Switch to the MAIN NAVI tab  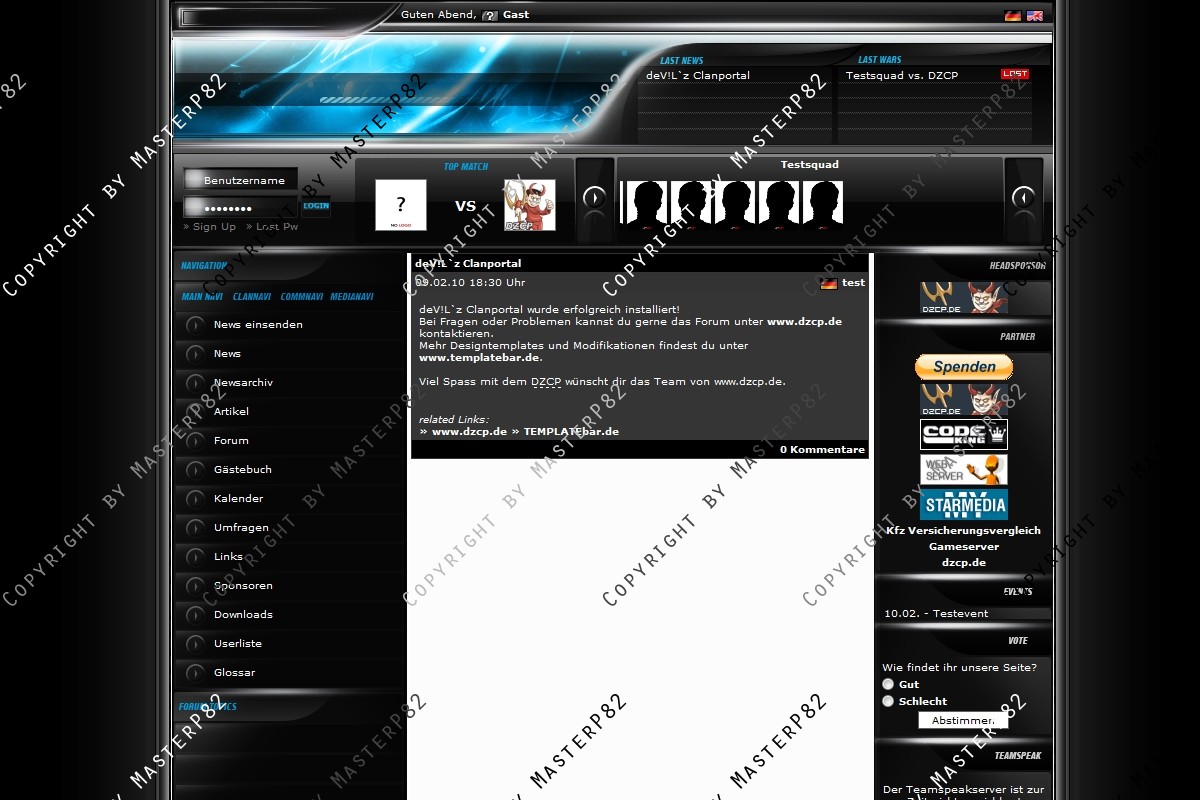202,297
